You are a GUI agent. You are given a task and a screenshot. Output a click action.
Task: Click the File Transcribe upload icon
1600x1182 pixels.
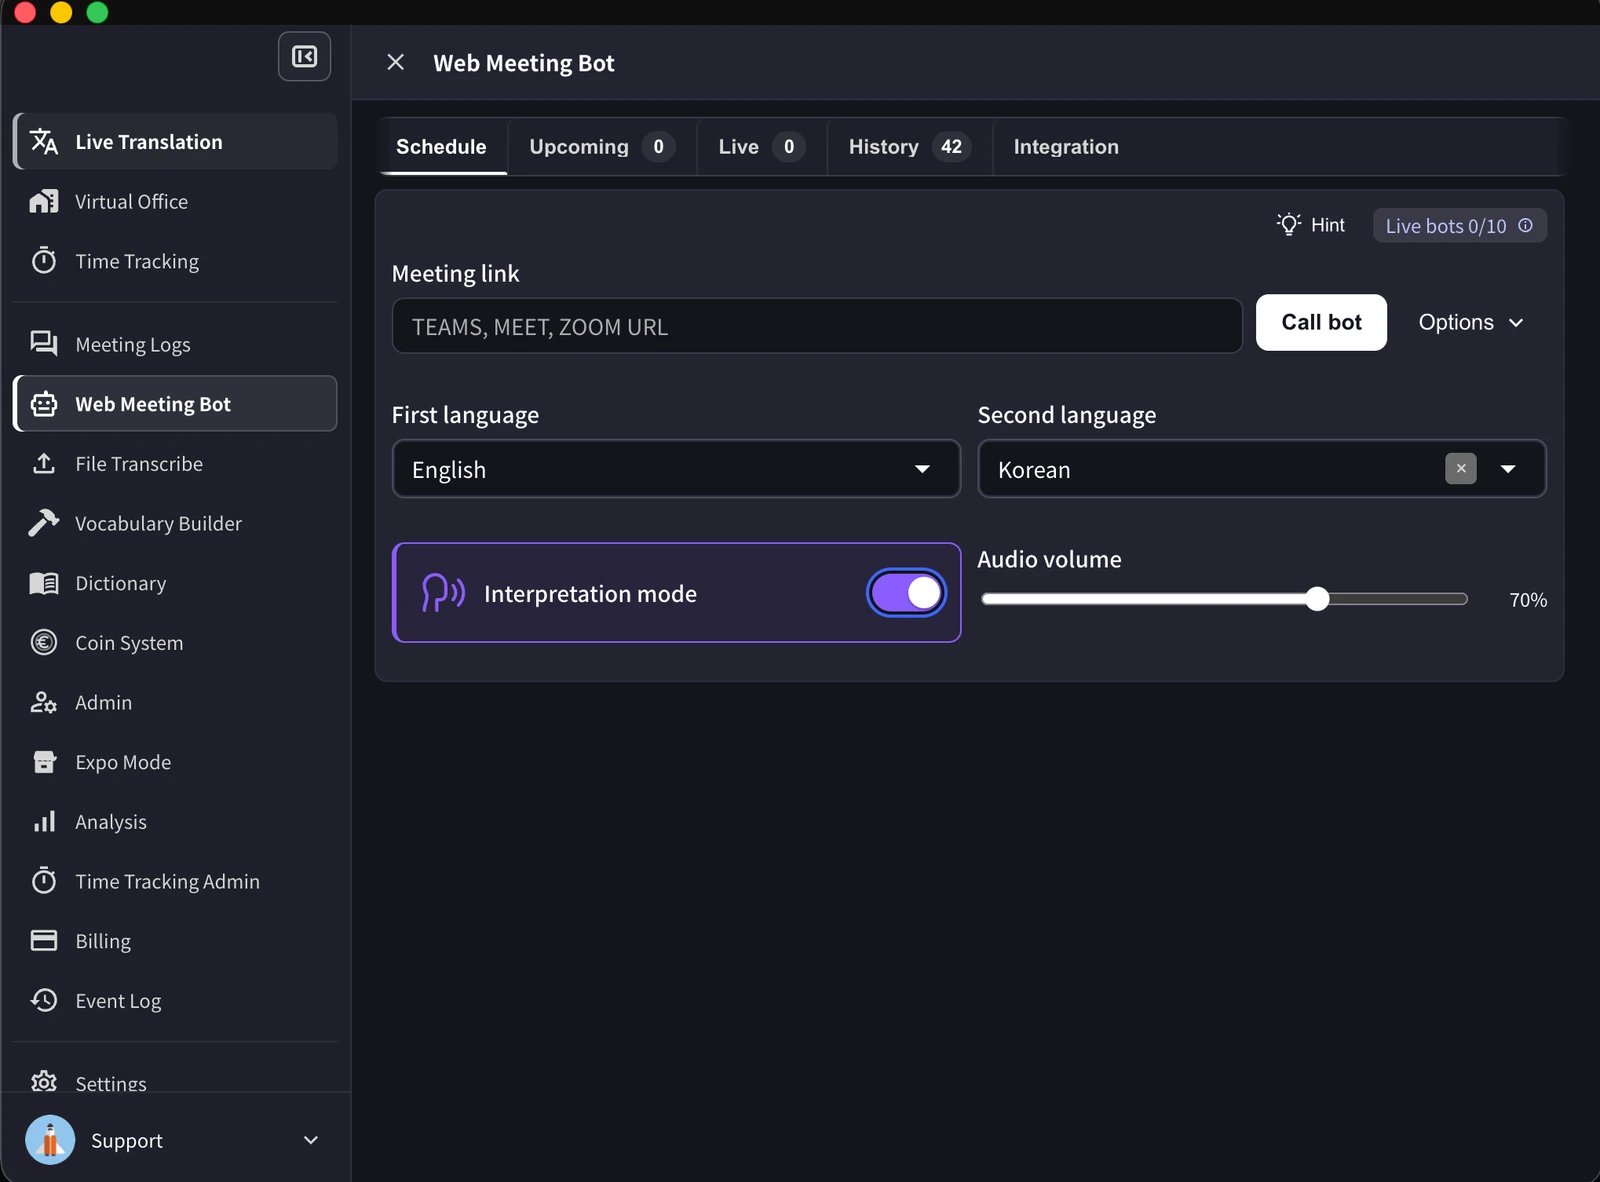[x=44, y=463]
